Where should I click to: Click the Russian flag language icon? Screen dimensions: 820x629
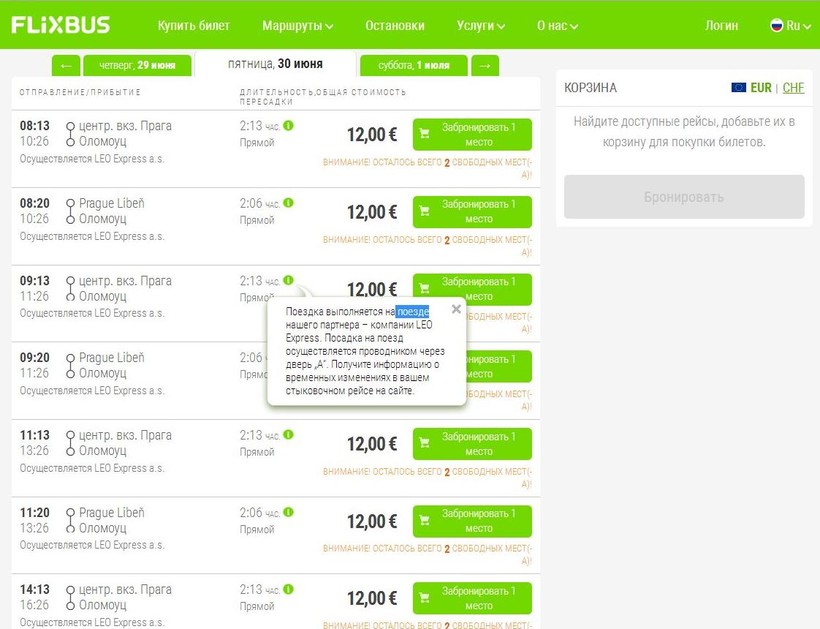(x=776, y=25)
